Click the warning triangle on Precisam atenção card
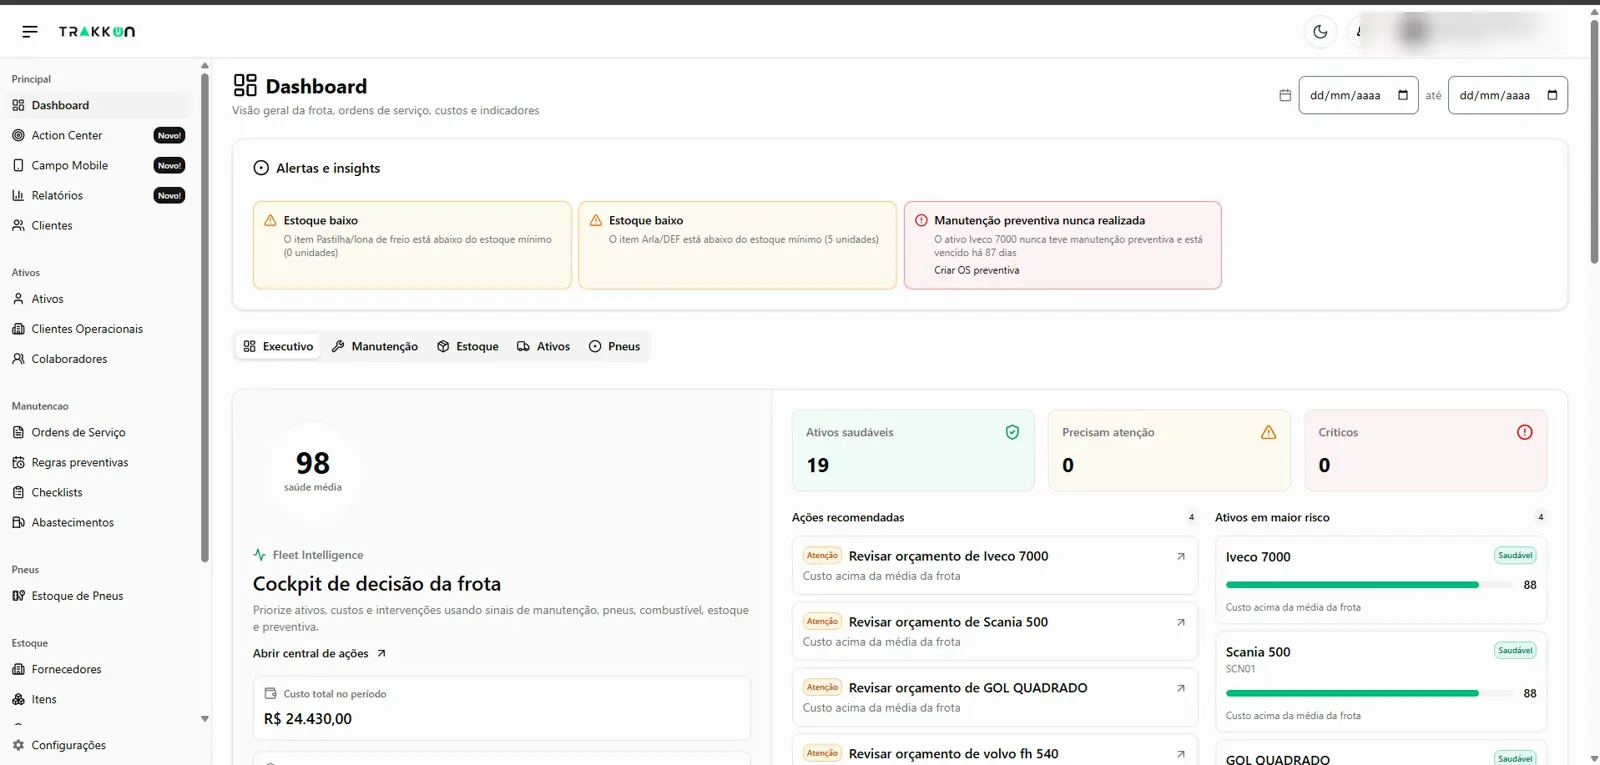 coord(1268,432)
